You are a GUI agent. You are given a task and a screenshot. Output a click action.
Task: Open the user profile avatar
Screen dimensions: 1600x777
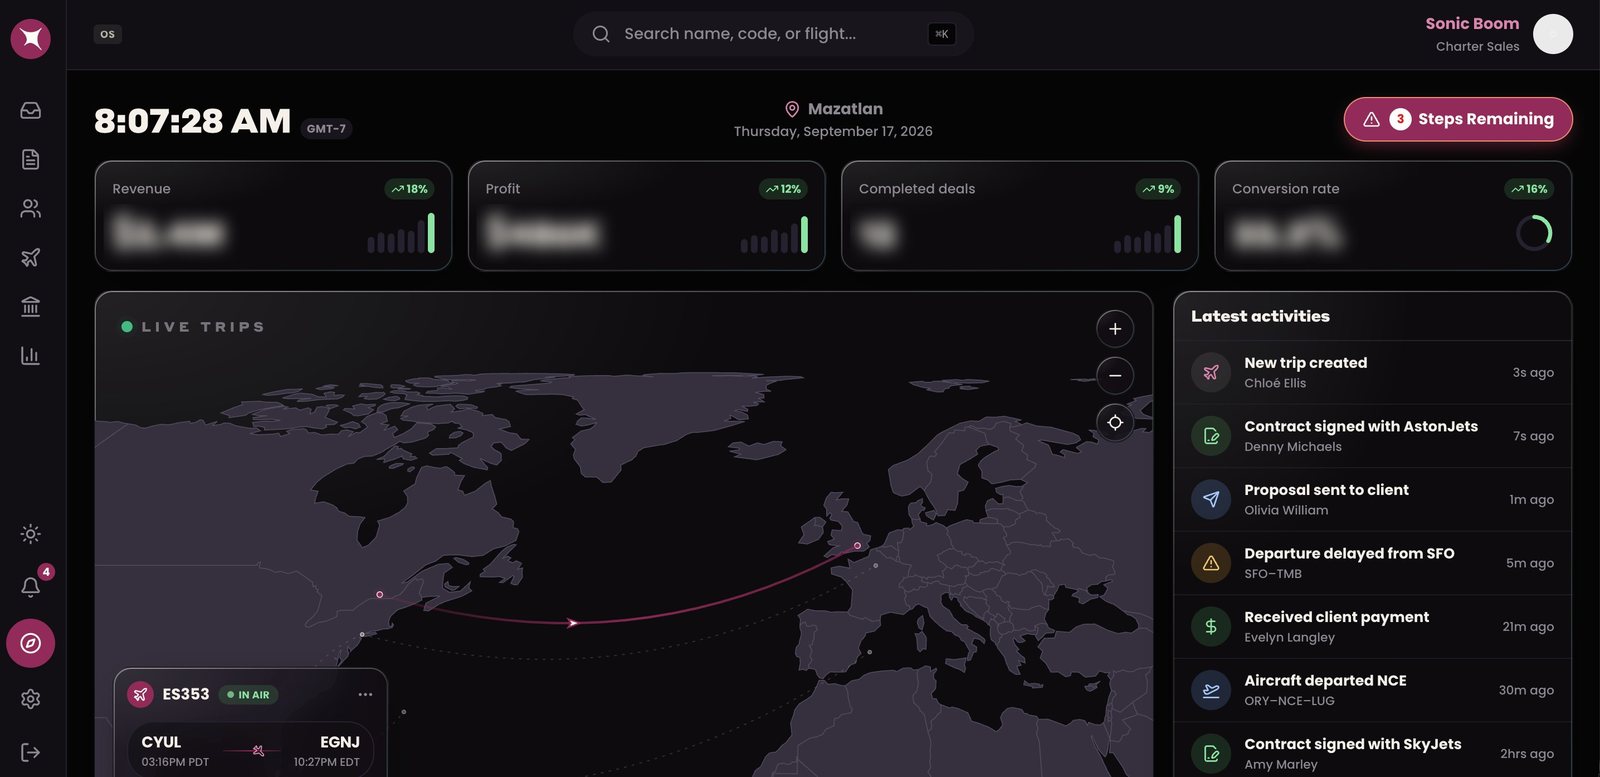[1553, 34]
